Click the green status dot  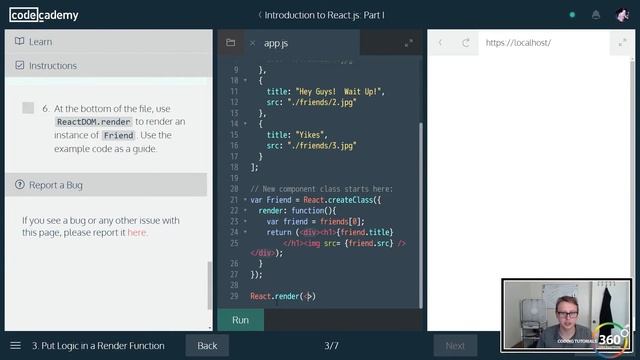click(572, 15)
